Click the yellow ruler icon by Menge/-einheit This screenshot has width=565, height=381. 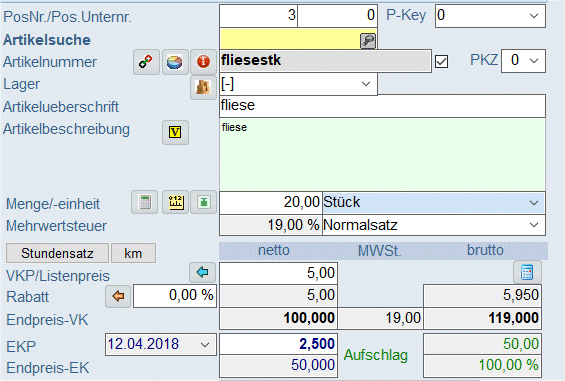(x=175, y=202)
